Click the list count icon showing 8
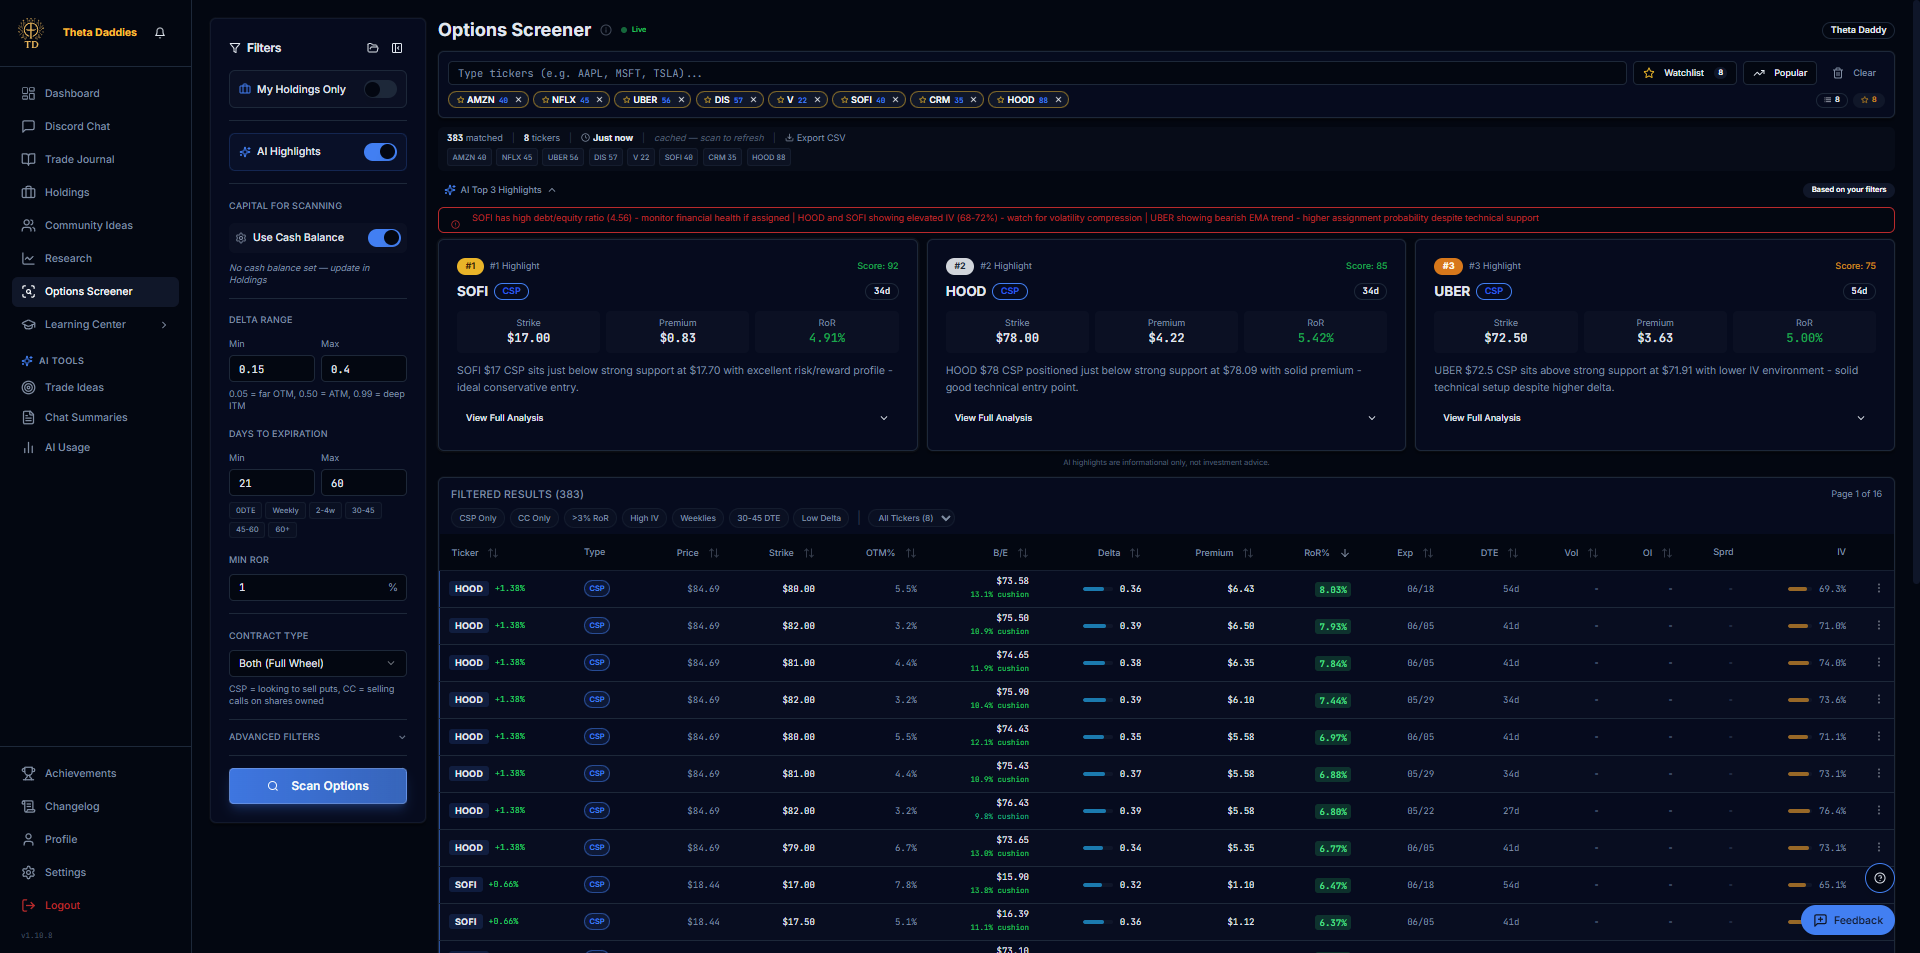Viewport: 1920px width, 953px height. point(1832,100)
